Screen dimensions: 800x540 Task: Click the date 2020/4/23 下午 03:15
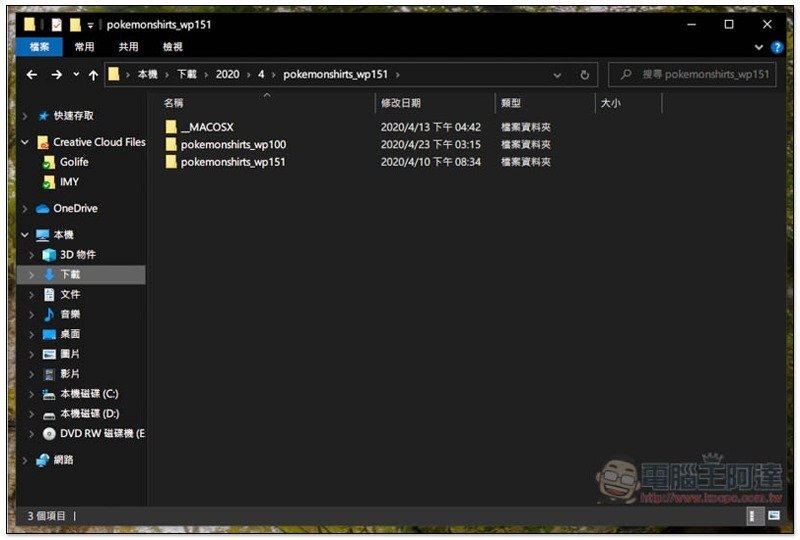pos(431,144)
